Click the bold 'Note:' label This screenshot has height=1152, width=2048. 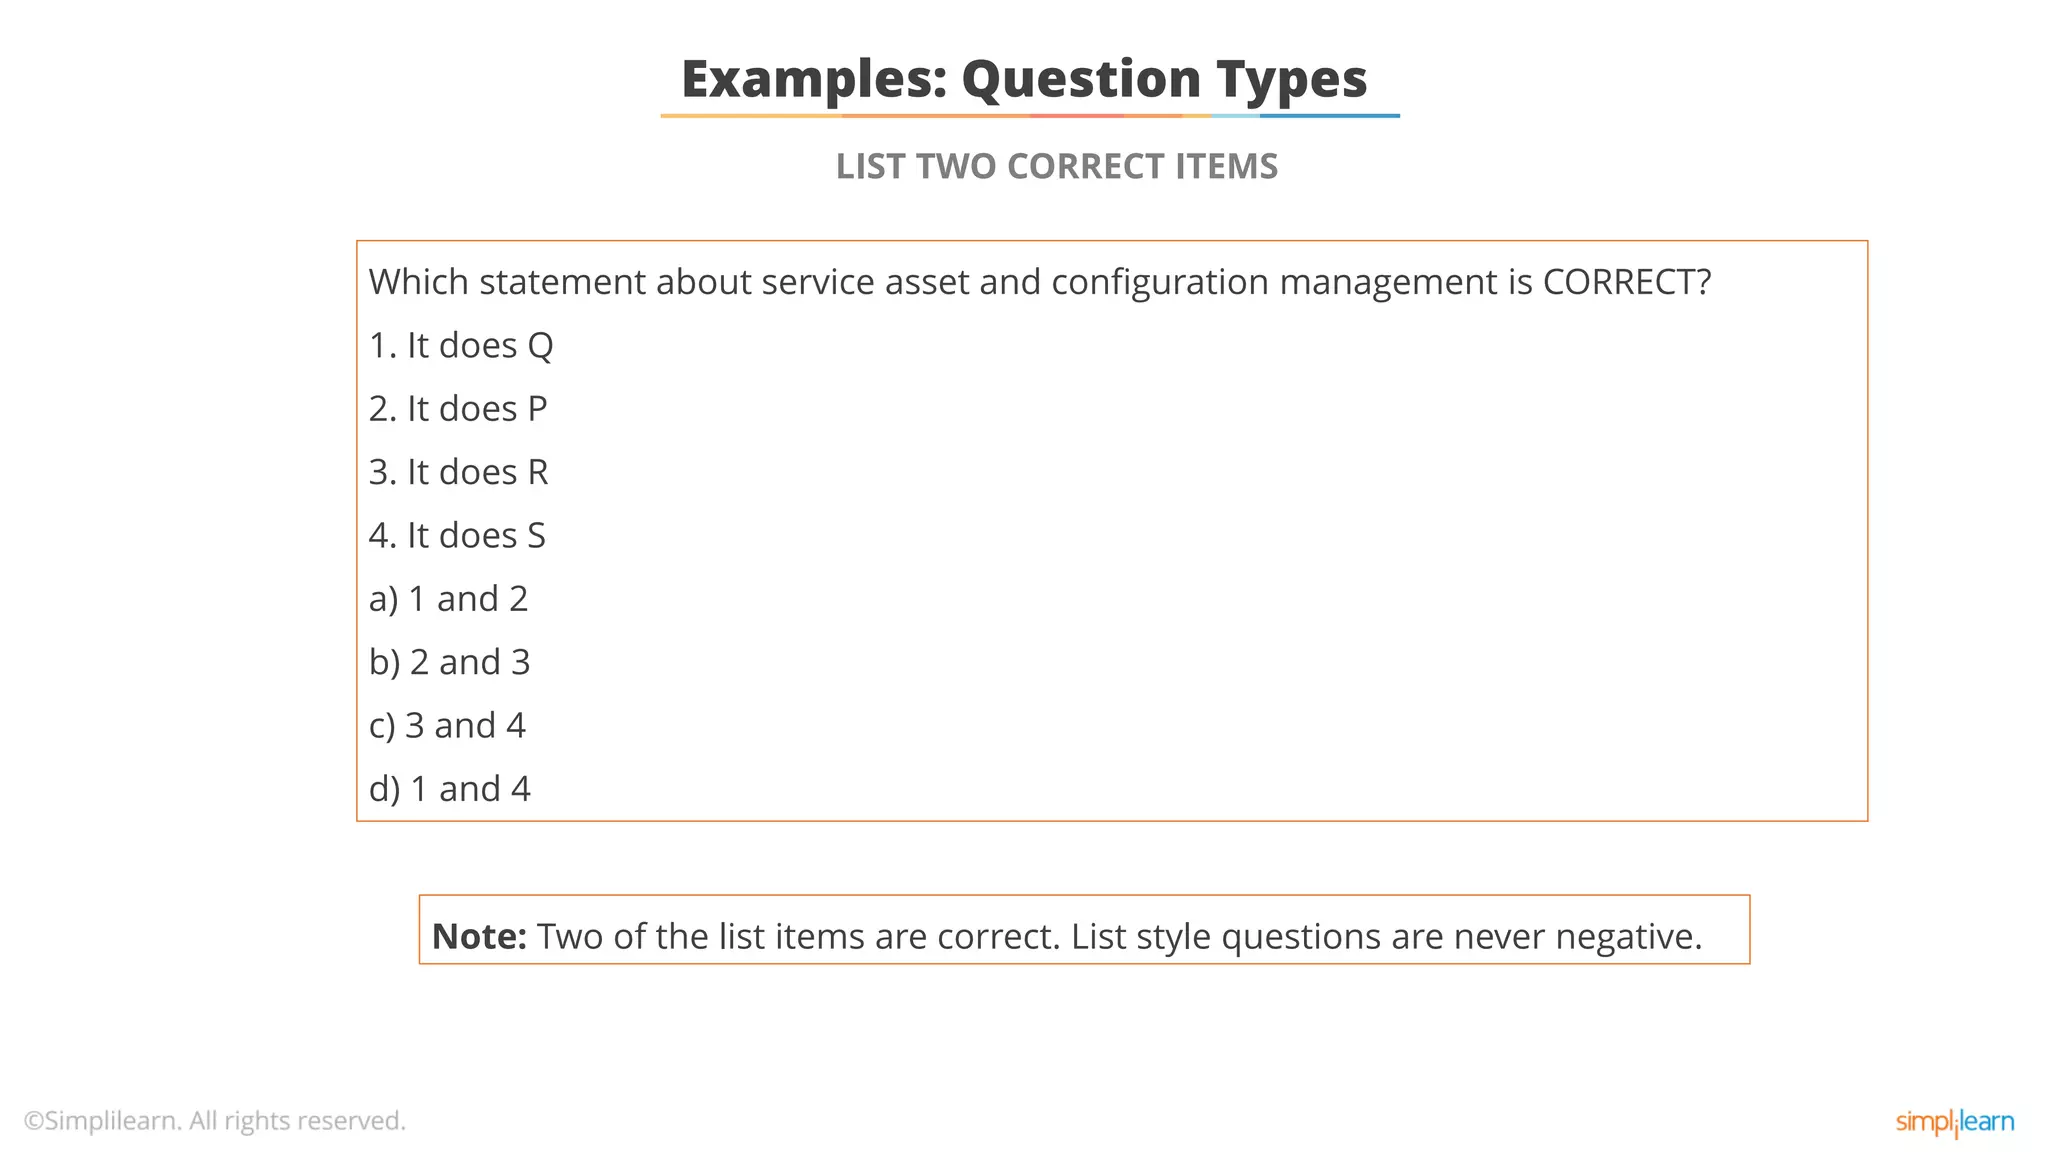point(479,937)
